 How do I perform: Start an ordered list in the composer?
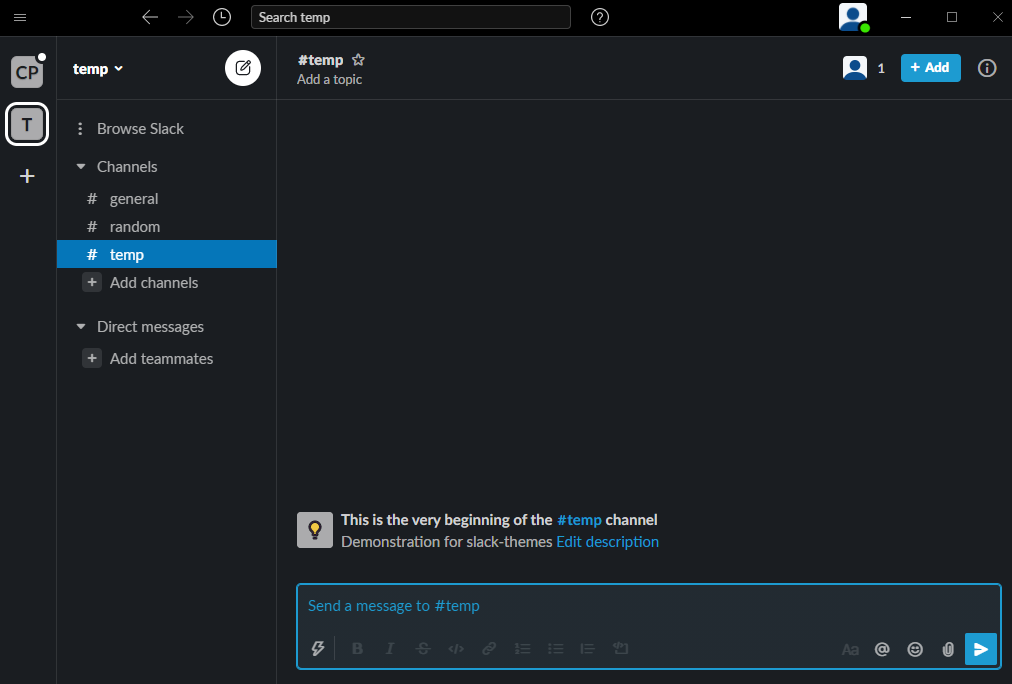pyautogui.click(x=522, y=649)
